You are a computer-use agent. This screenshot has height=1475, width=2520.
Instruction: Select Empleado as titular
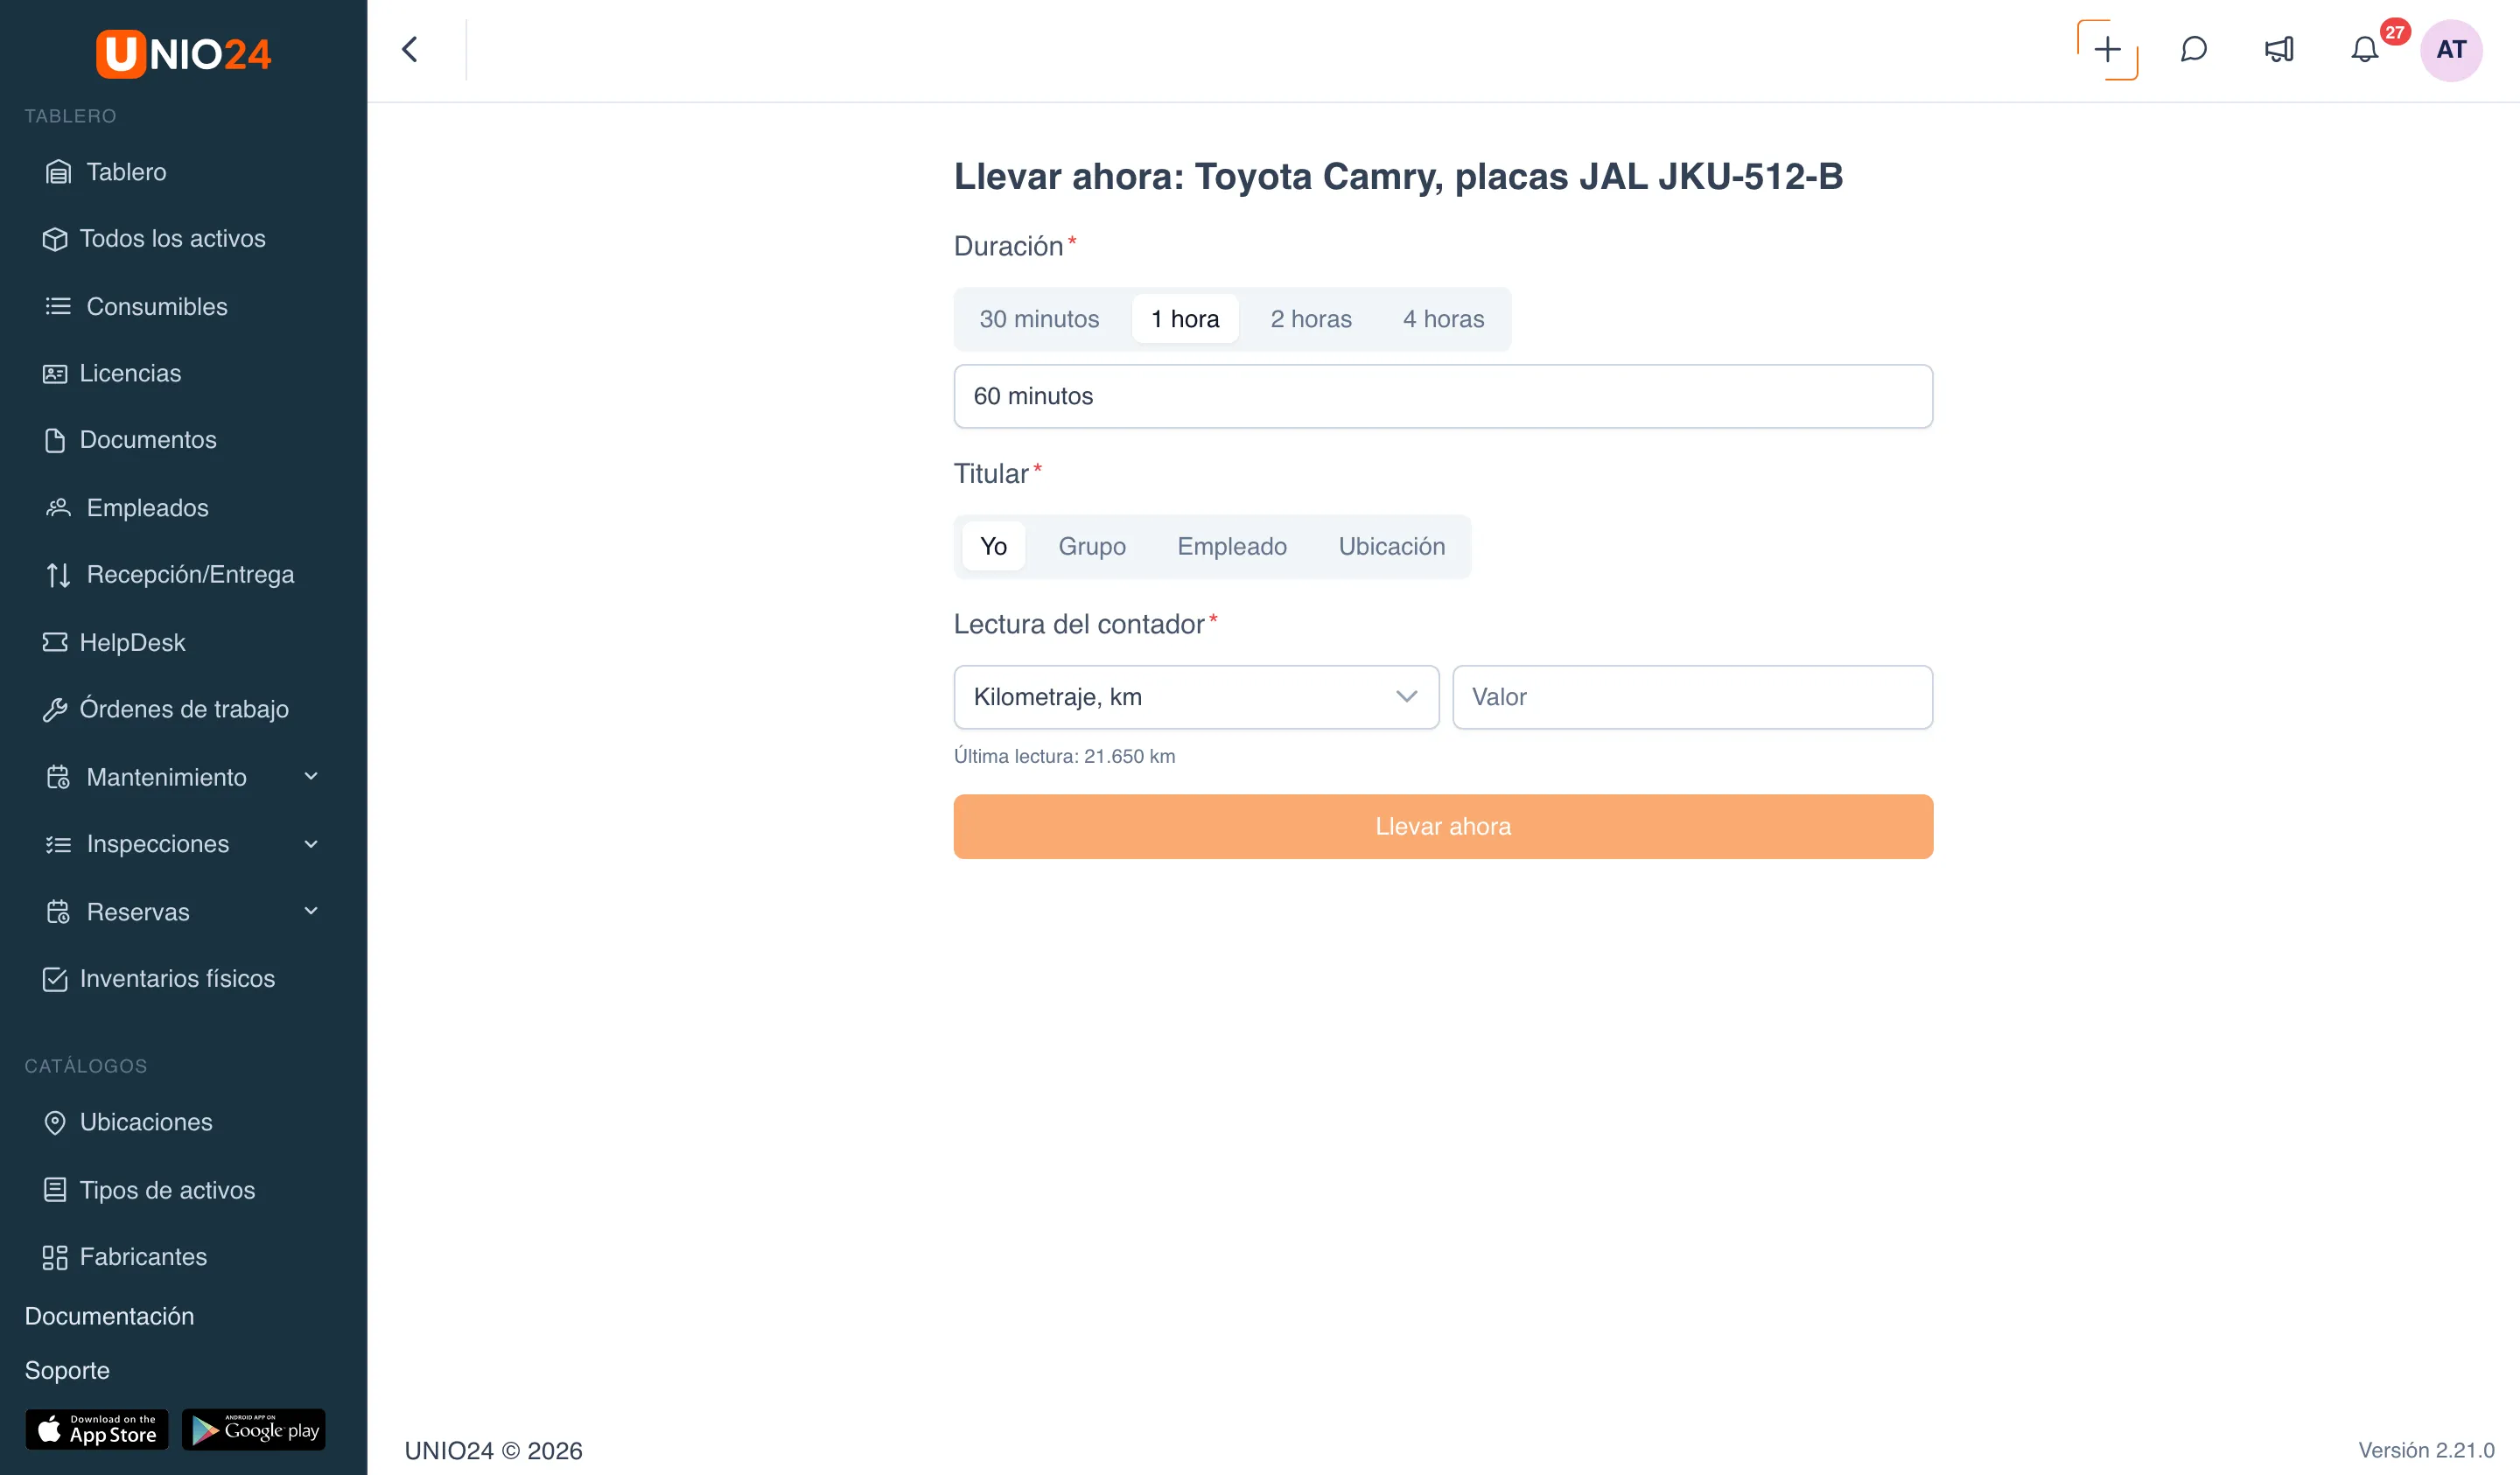[1232, 546]
